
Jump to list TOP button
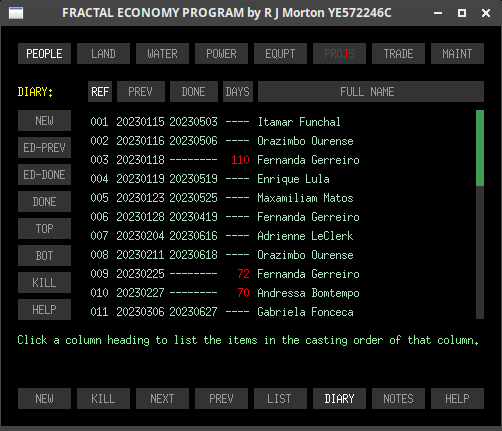pos(44,228)
